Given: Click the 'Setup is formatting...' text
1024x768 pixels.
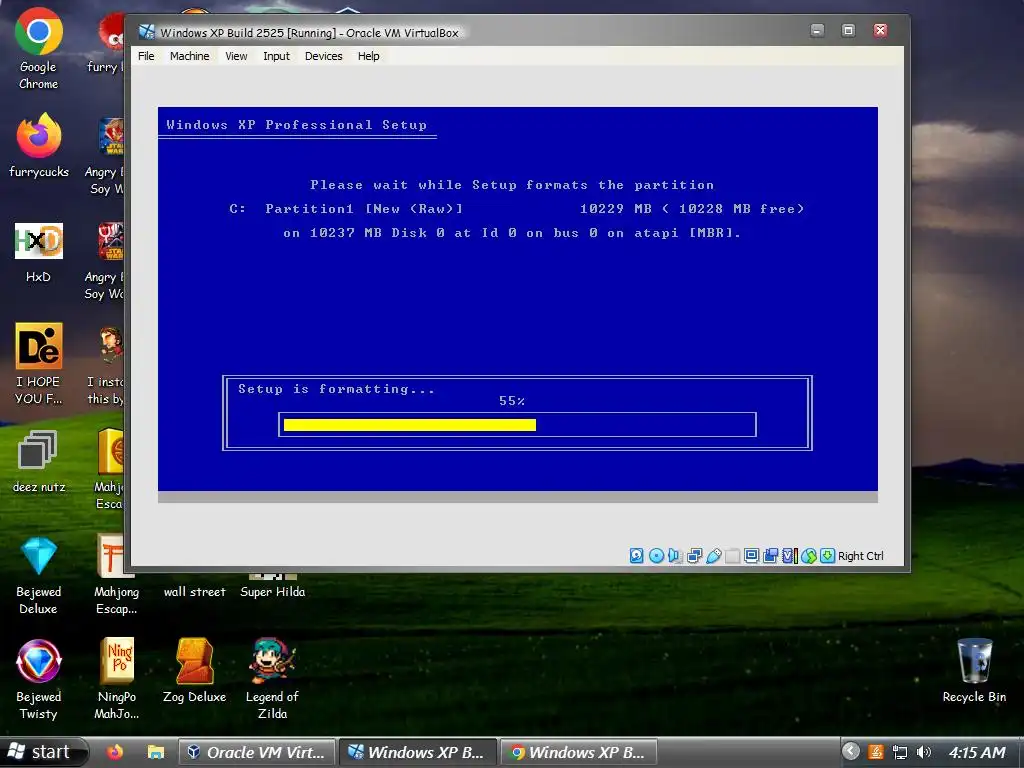Looking at the screenshot, I should tap(336, 389).
